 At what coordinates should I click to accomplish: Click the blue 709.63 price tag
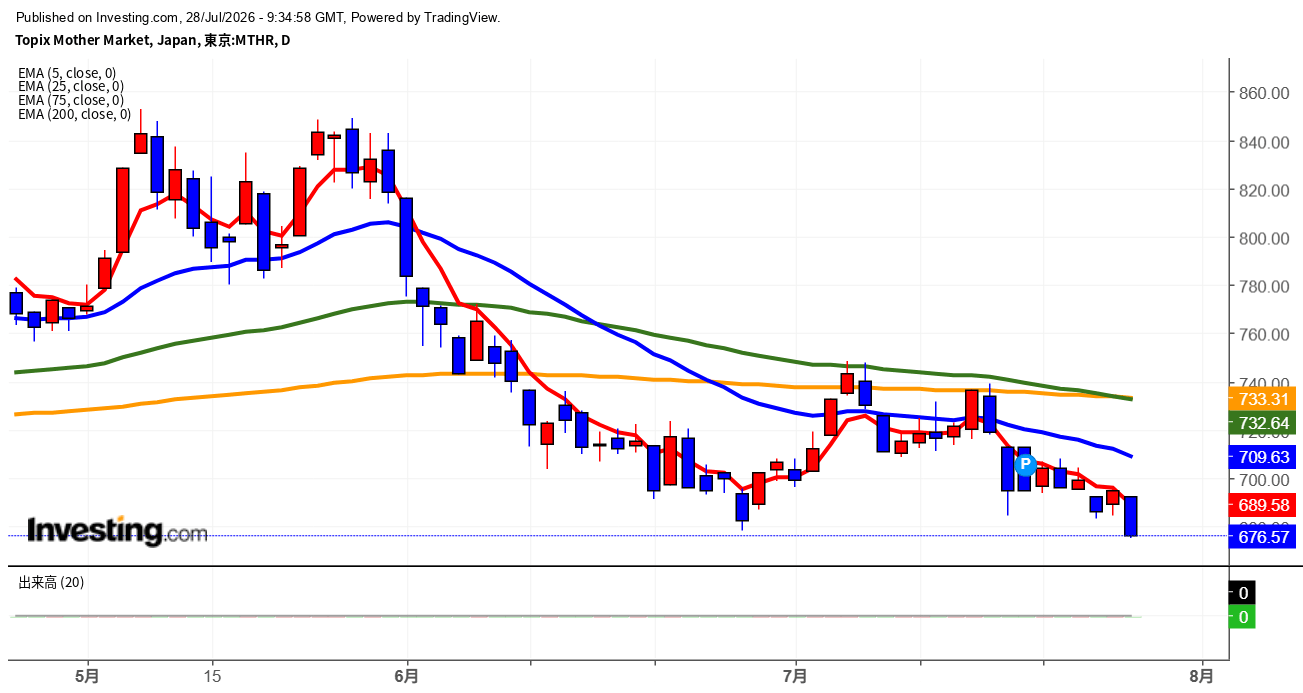coord(1264,457)
